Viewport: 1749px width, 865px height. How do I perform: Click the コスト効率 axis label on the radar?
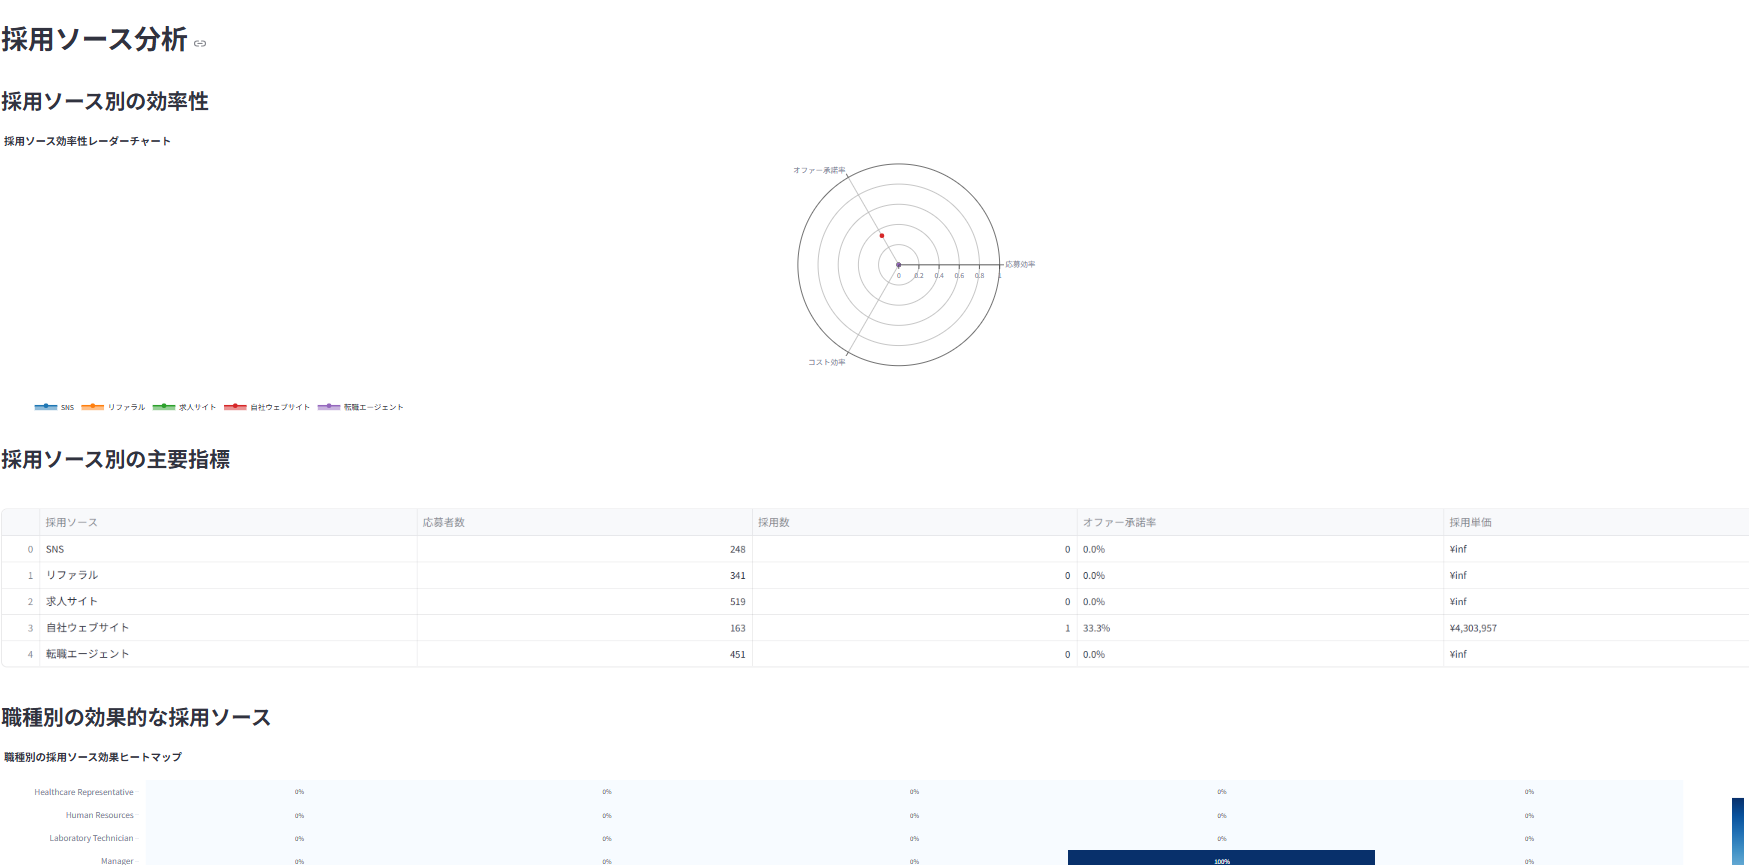826,362
